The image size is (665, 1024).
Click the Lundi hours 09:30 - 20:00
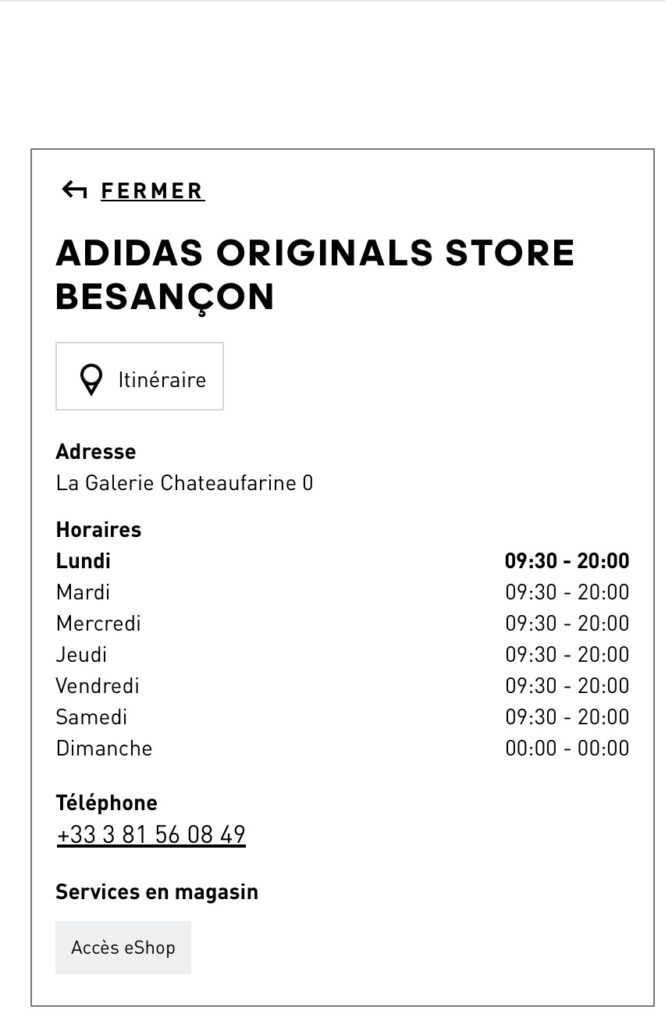pos(567,561)
